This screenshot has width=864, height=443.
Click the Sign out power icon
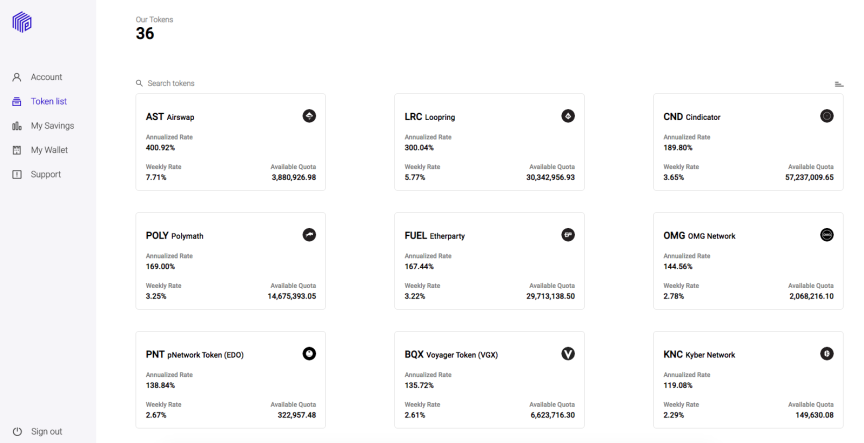[x=17, y=431]
